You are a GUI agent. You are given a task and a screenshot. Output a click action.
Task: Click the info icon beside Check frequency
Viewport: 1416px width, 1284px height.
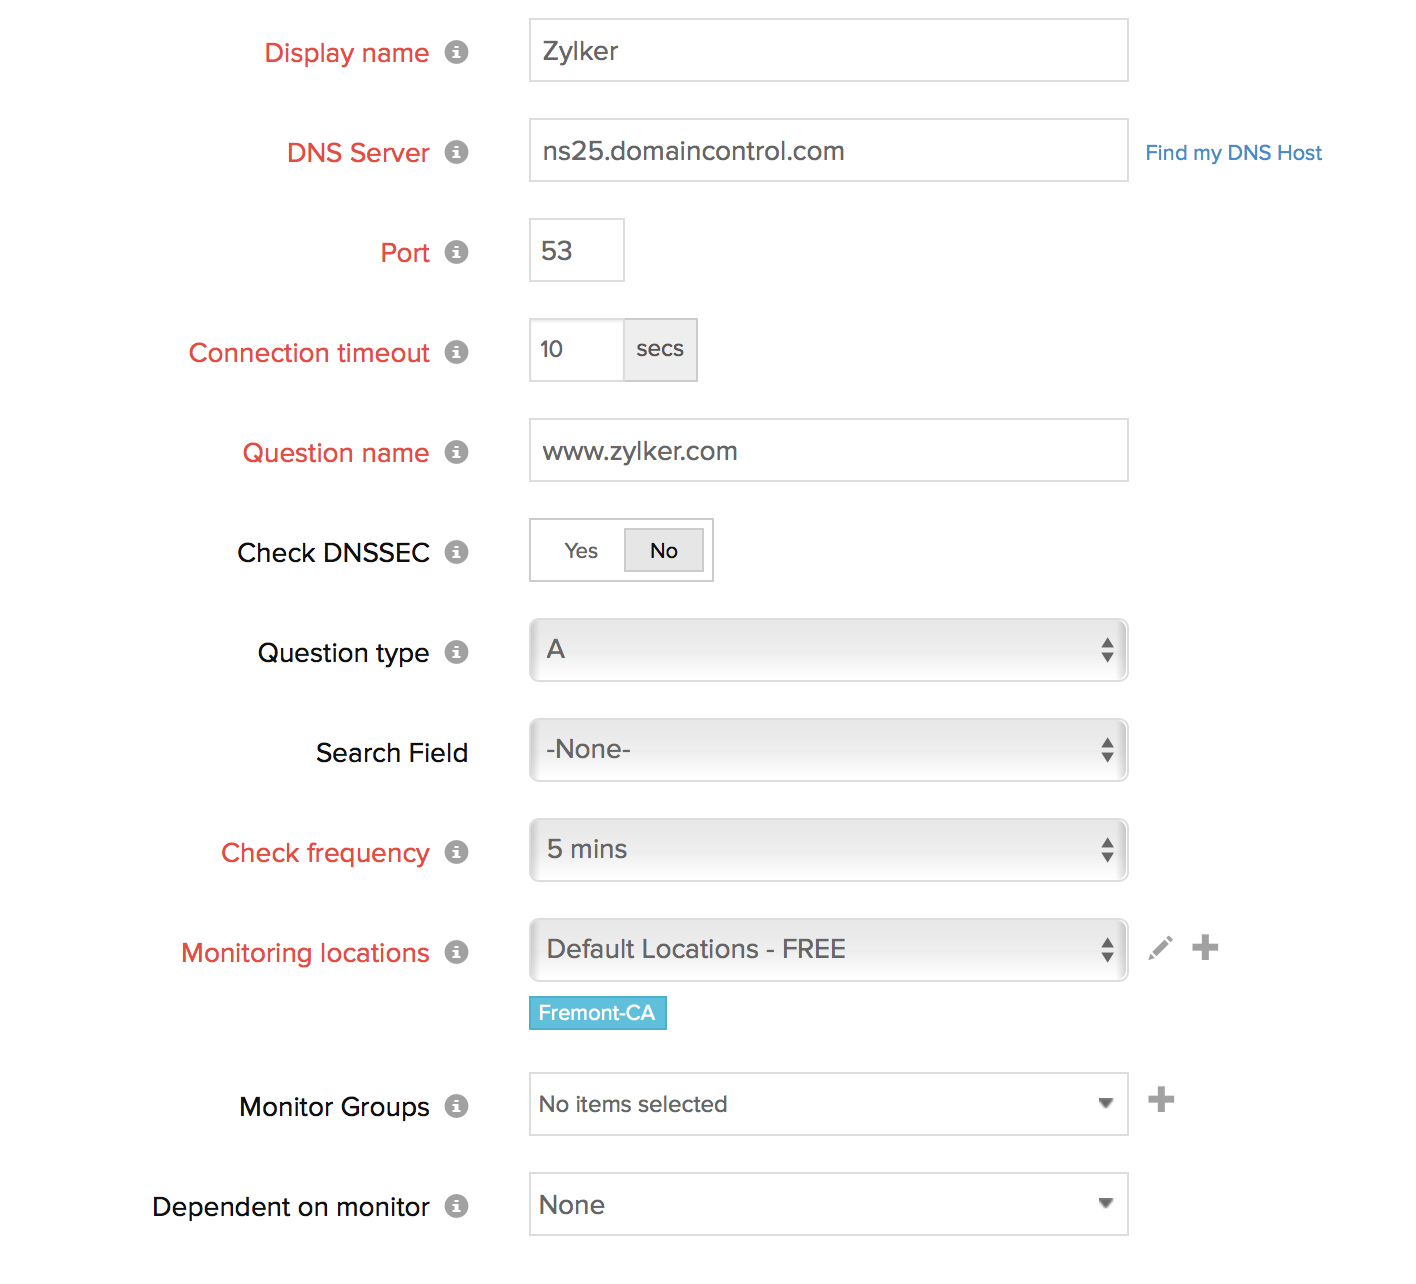coord(456,852)
